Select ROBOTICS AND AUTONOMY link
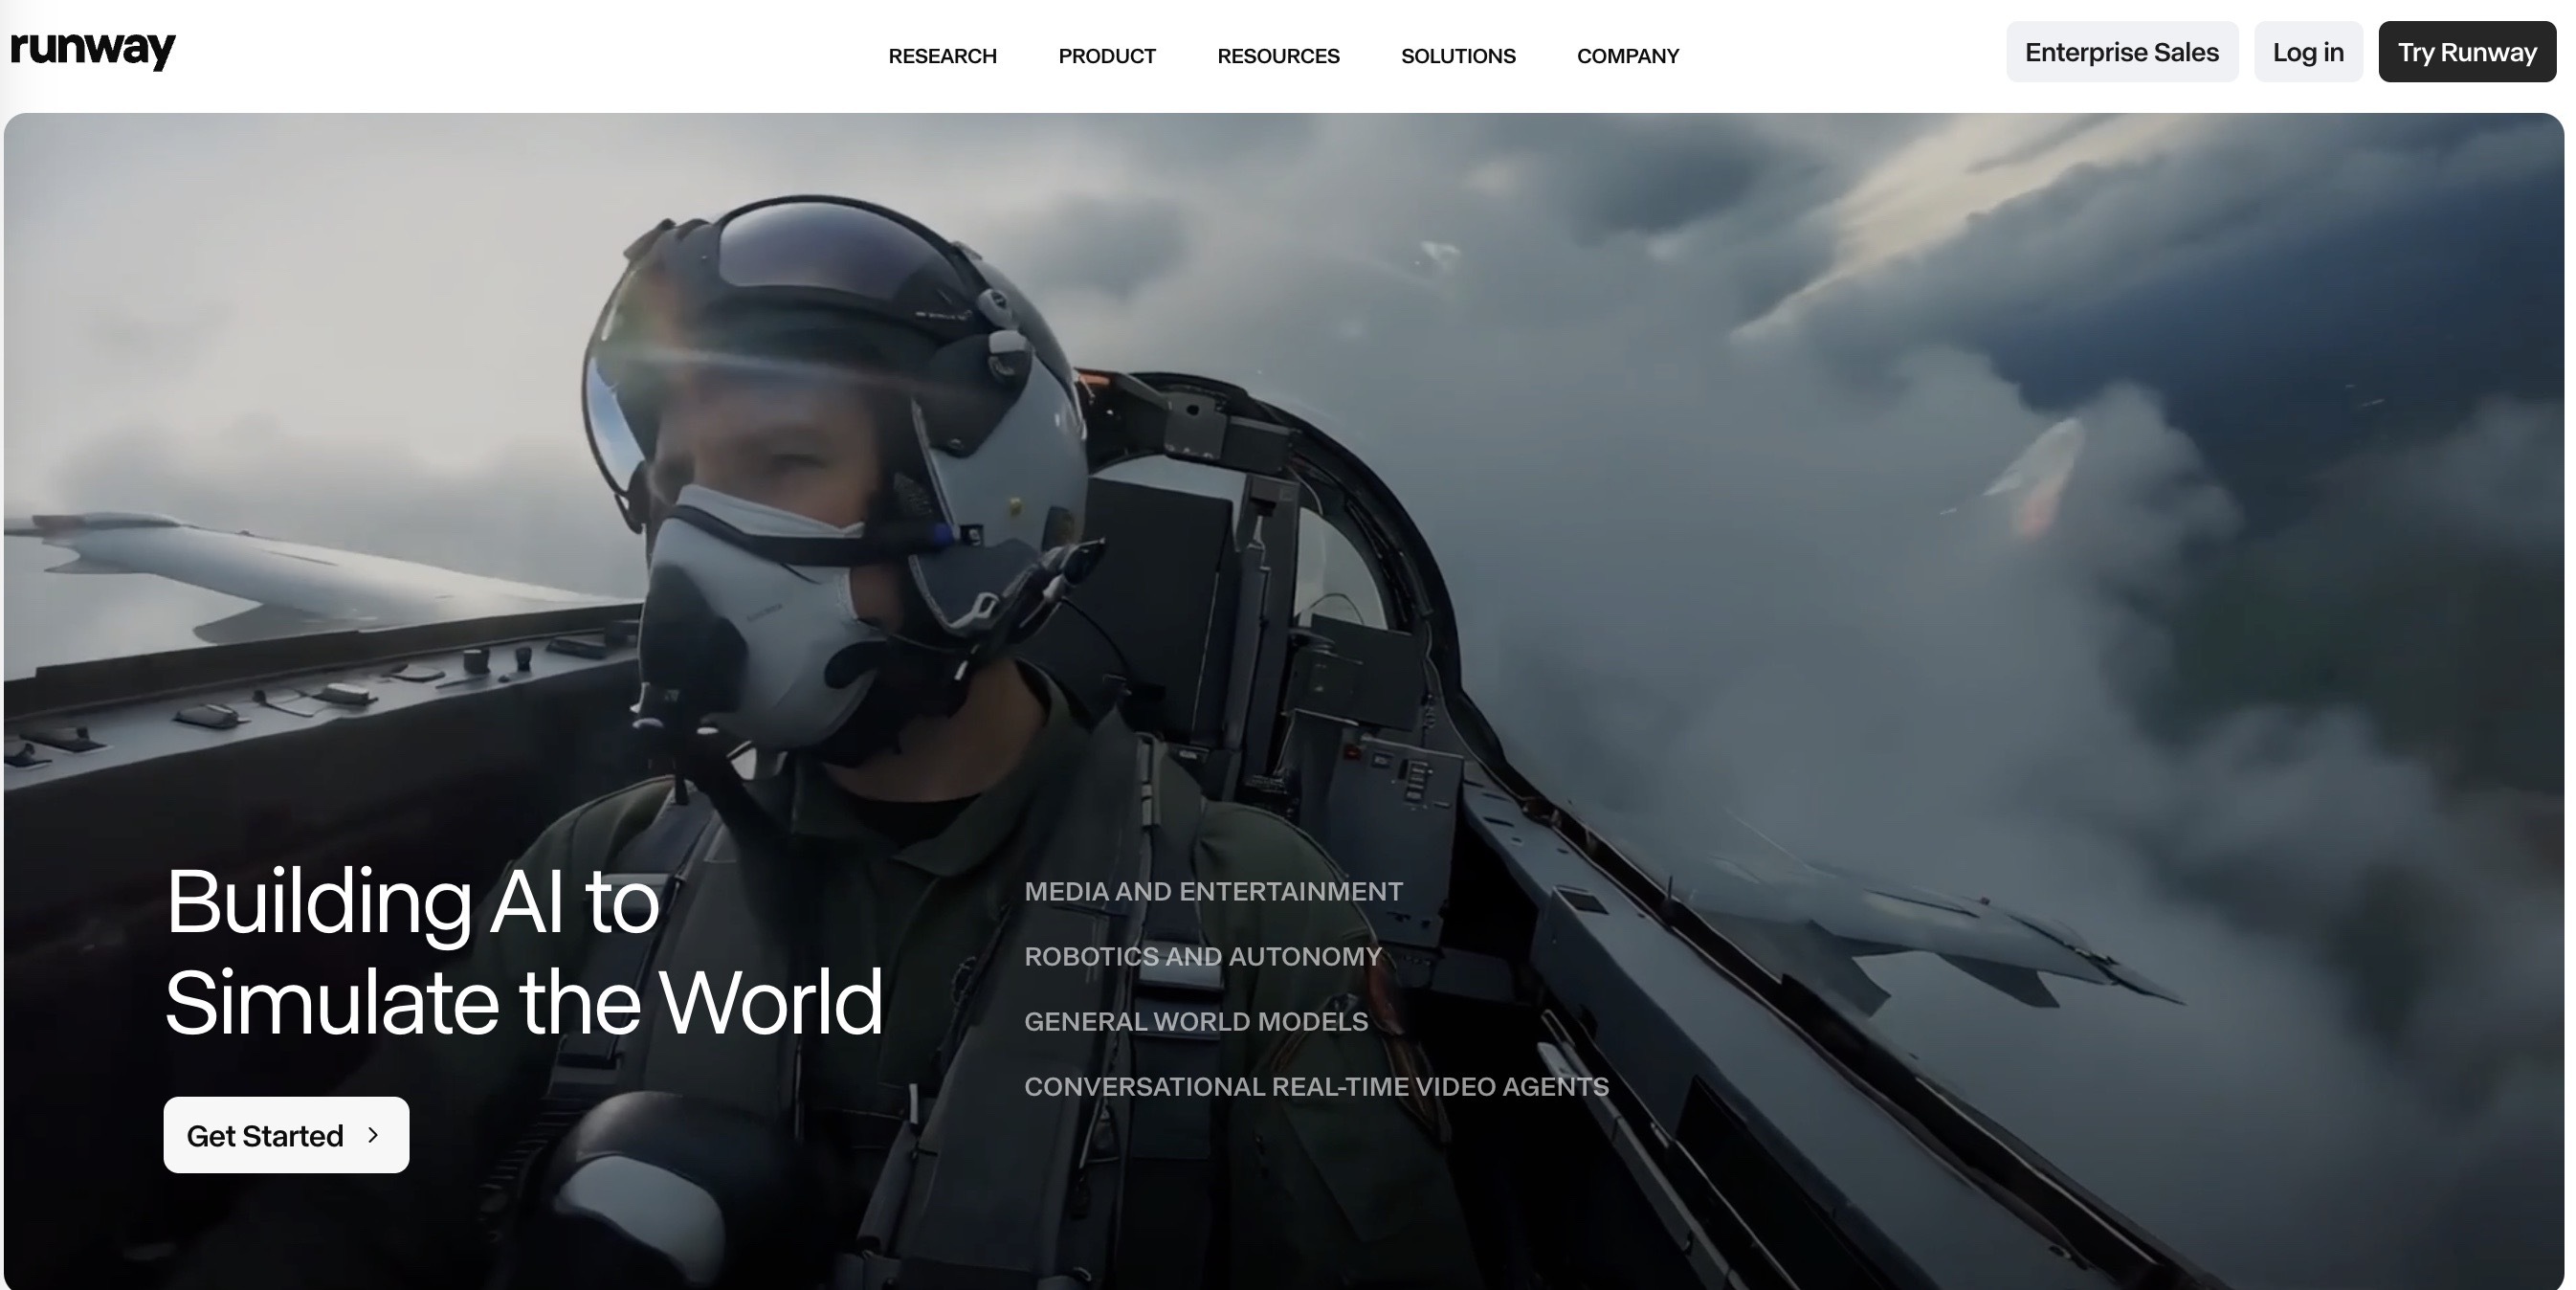Screen dimensions: 2576x1290 click(1202, 956)
